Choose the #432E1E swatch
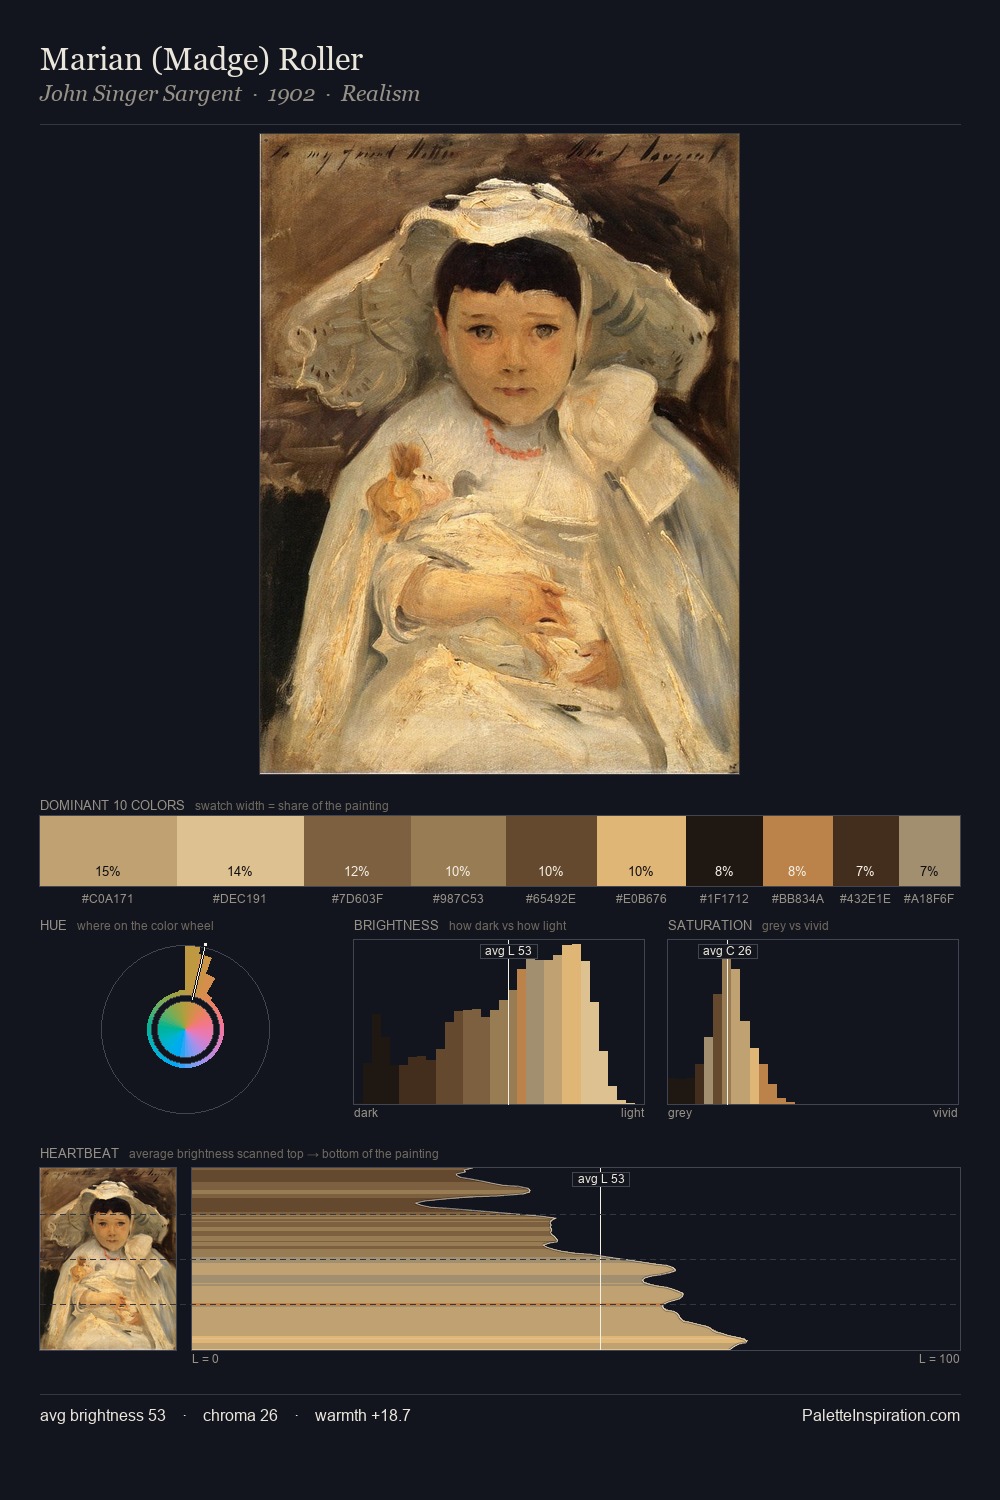 click(x=866, y=851)
